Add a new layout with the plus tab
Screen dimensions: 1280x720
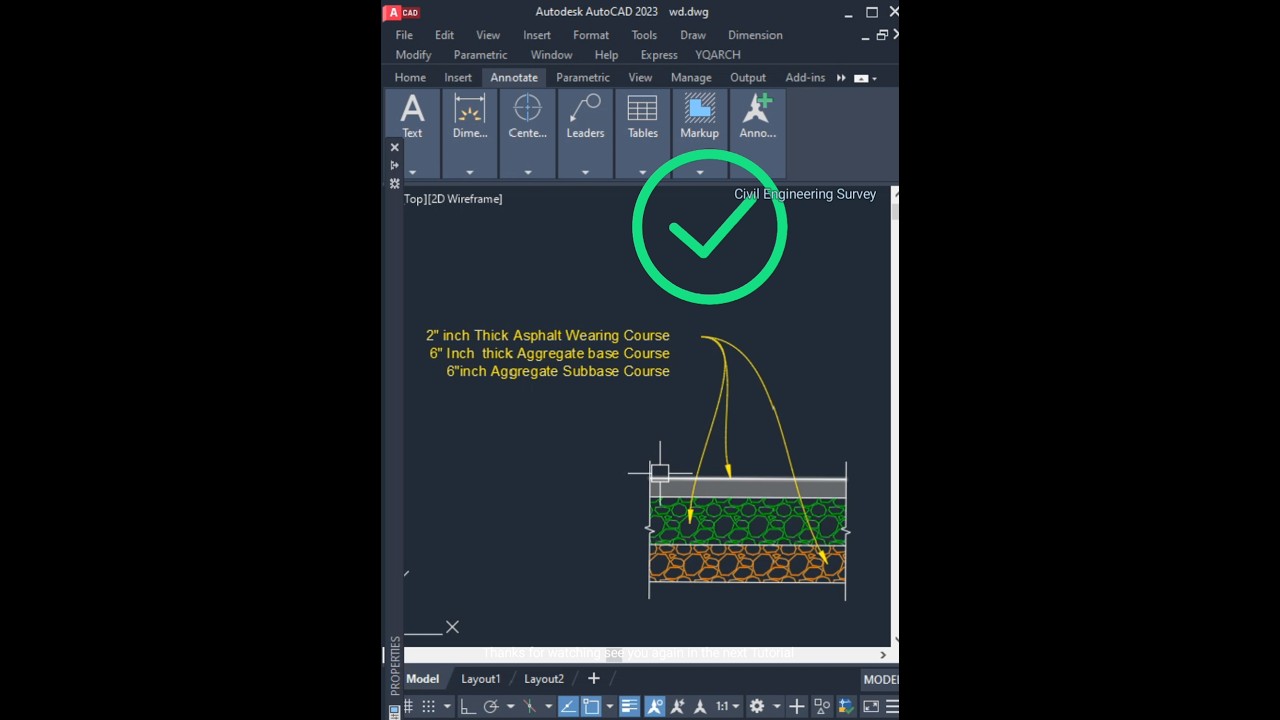point(593,678)
